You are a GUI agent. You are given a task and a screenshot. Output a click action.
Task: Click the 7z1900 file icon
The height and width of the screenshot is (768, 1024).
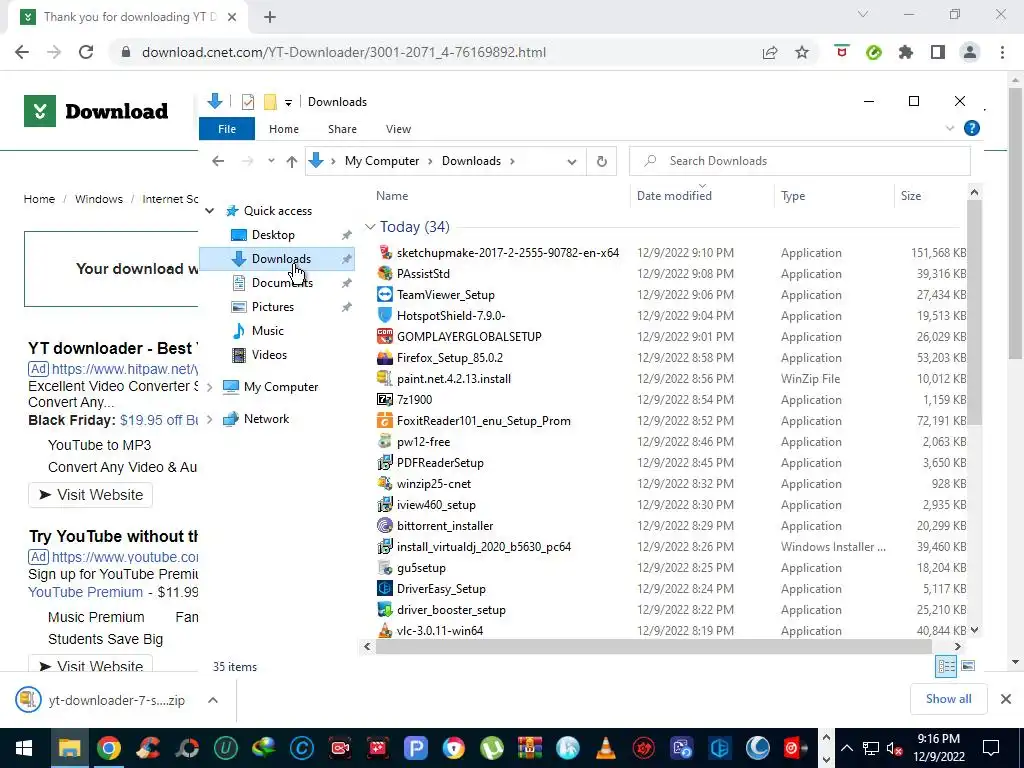click(385, 400)
